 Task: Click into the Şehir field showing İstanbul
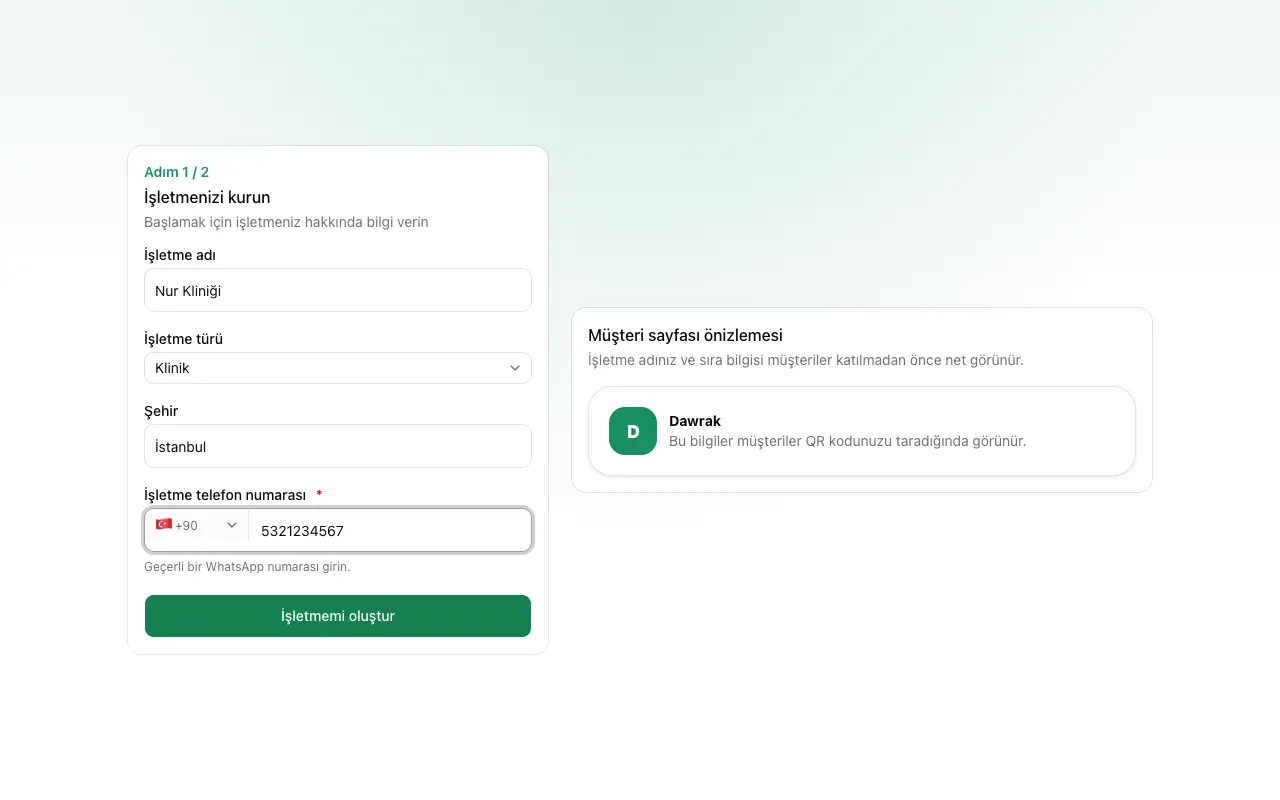(338, 446)
